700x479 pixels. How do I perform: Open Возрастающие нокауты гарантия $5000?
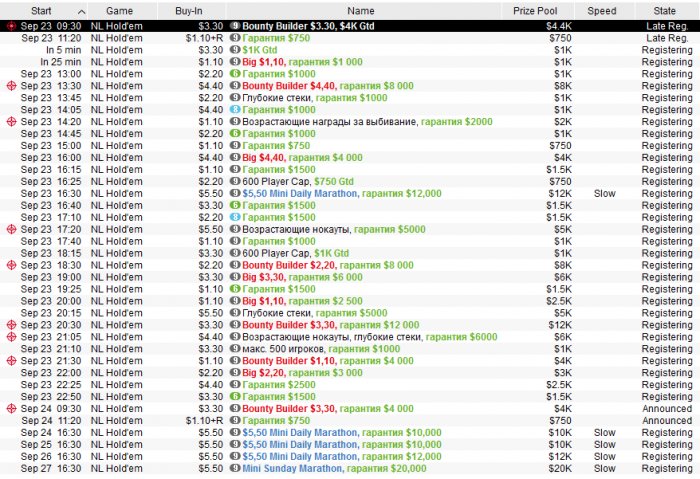pos(350,229)
